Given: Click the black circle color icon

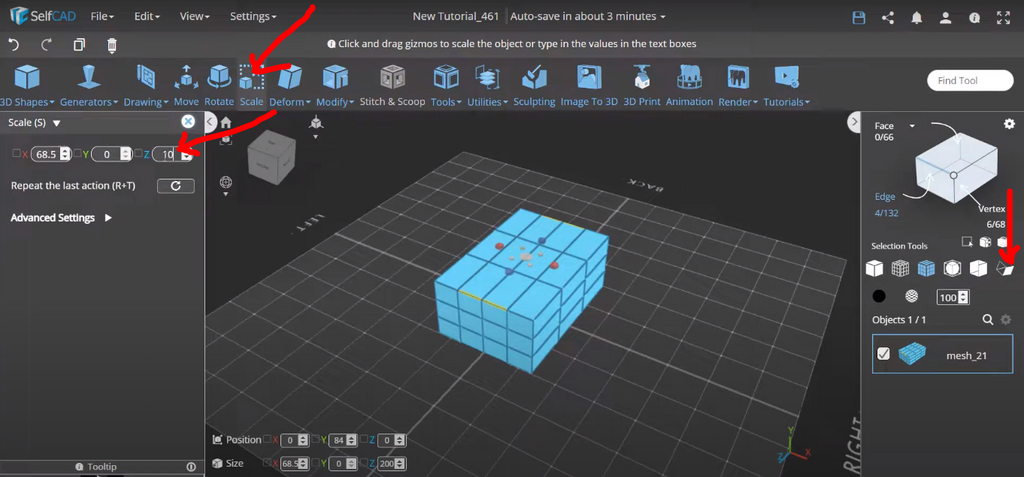Looking at the screenshot, I should (x=879, y=296).
